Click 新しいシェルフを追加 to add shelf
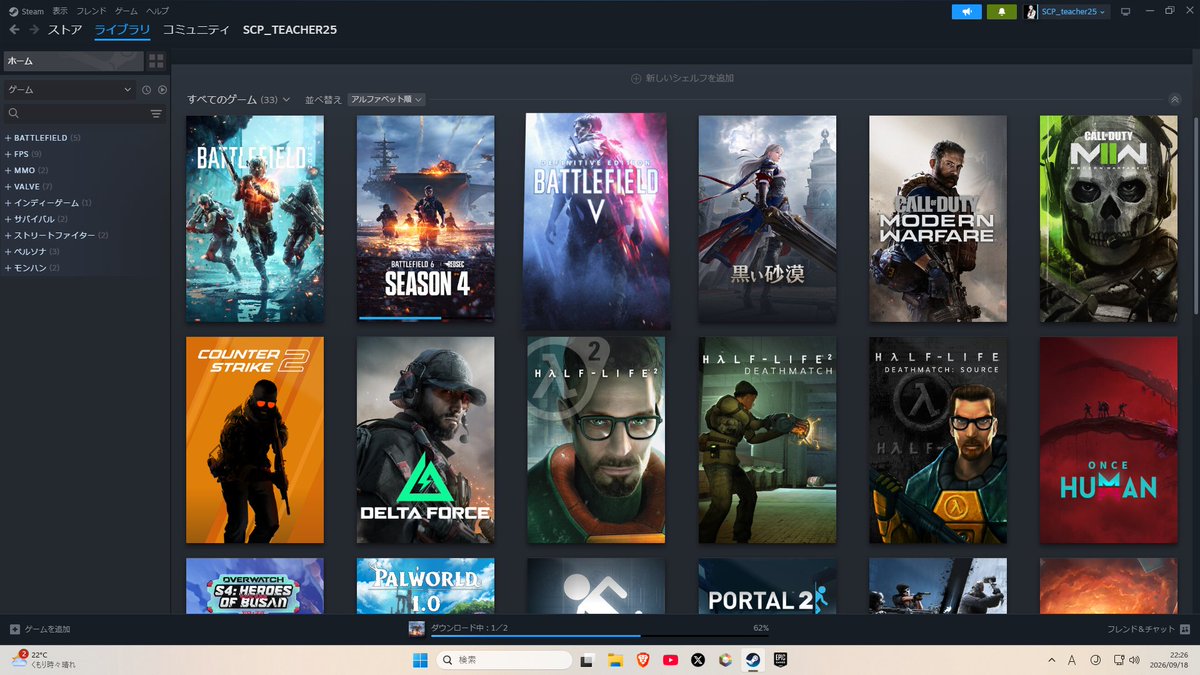This screenshot has width=1200, height=675. 683,78
